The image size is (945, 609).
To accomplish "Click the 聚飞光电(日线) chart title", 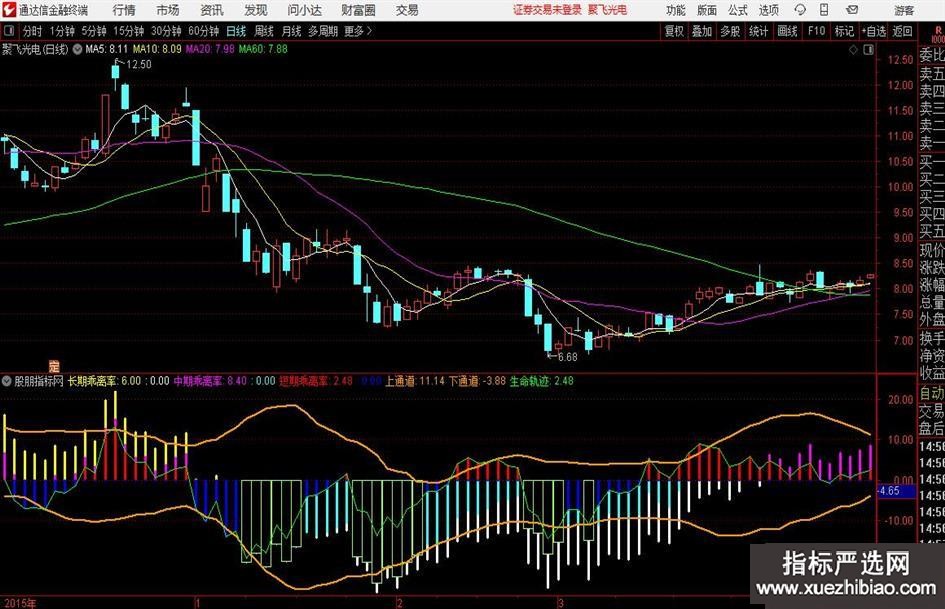I will click(x=35, y=49).
